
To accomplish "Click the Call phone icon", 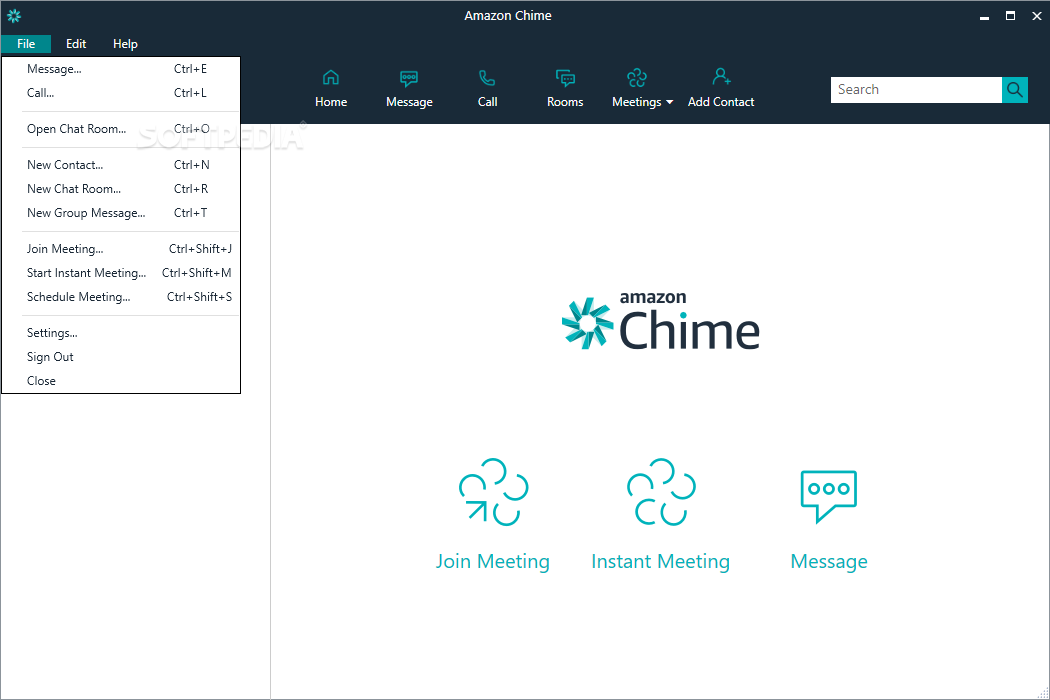I will (x=487, y=78).
